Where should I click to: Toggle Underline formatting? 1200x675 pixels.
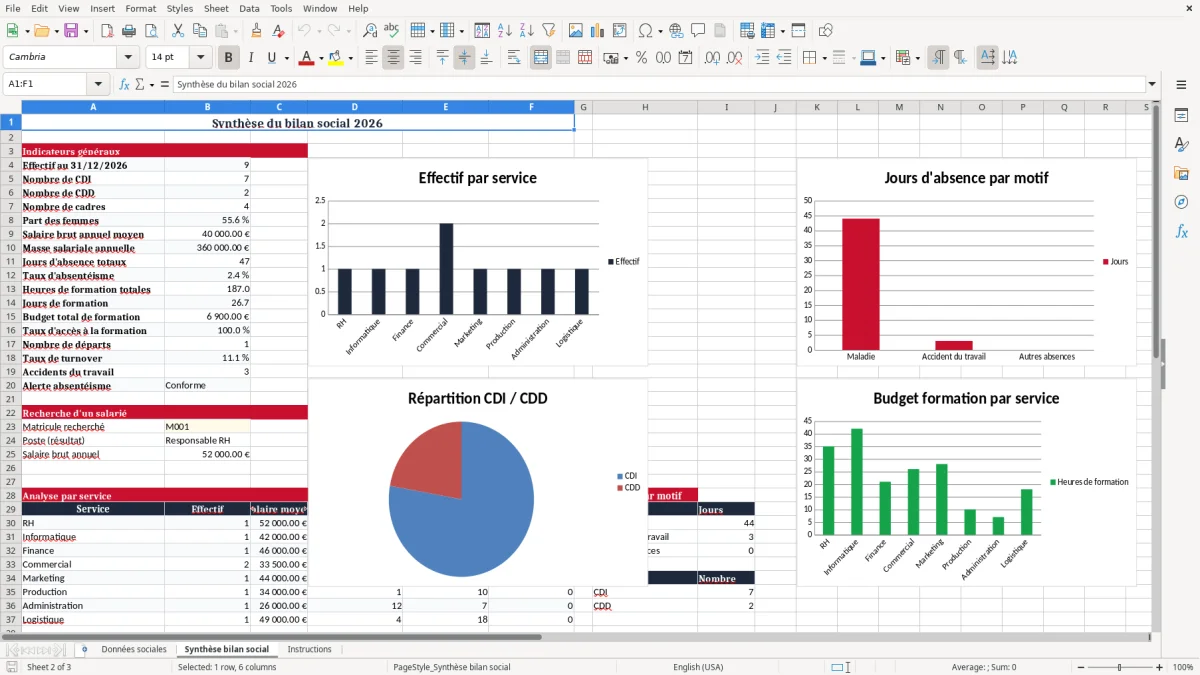272,58
